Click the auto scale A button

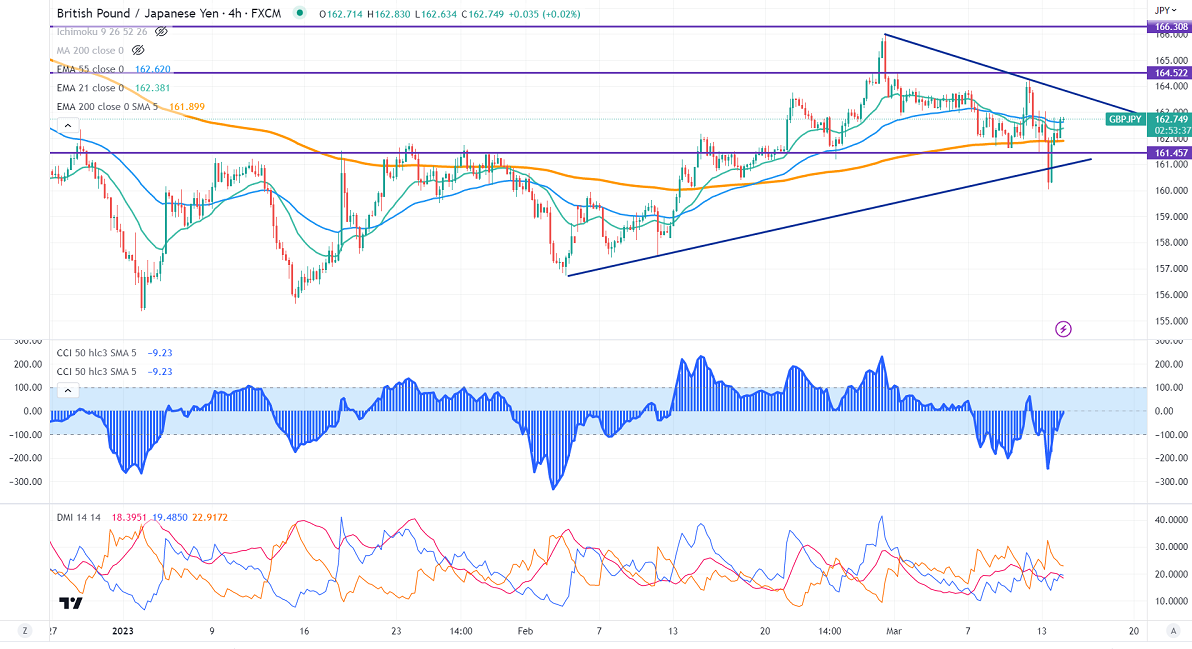1172,631
